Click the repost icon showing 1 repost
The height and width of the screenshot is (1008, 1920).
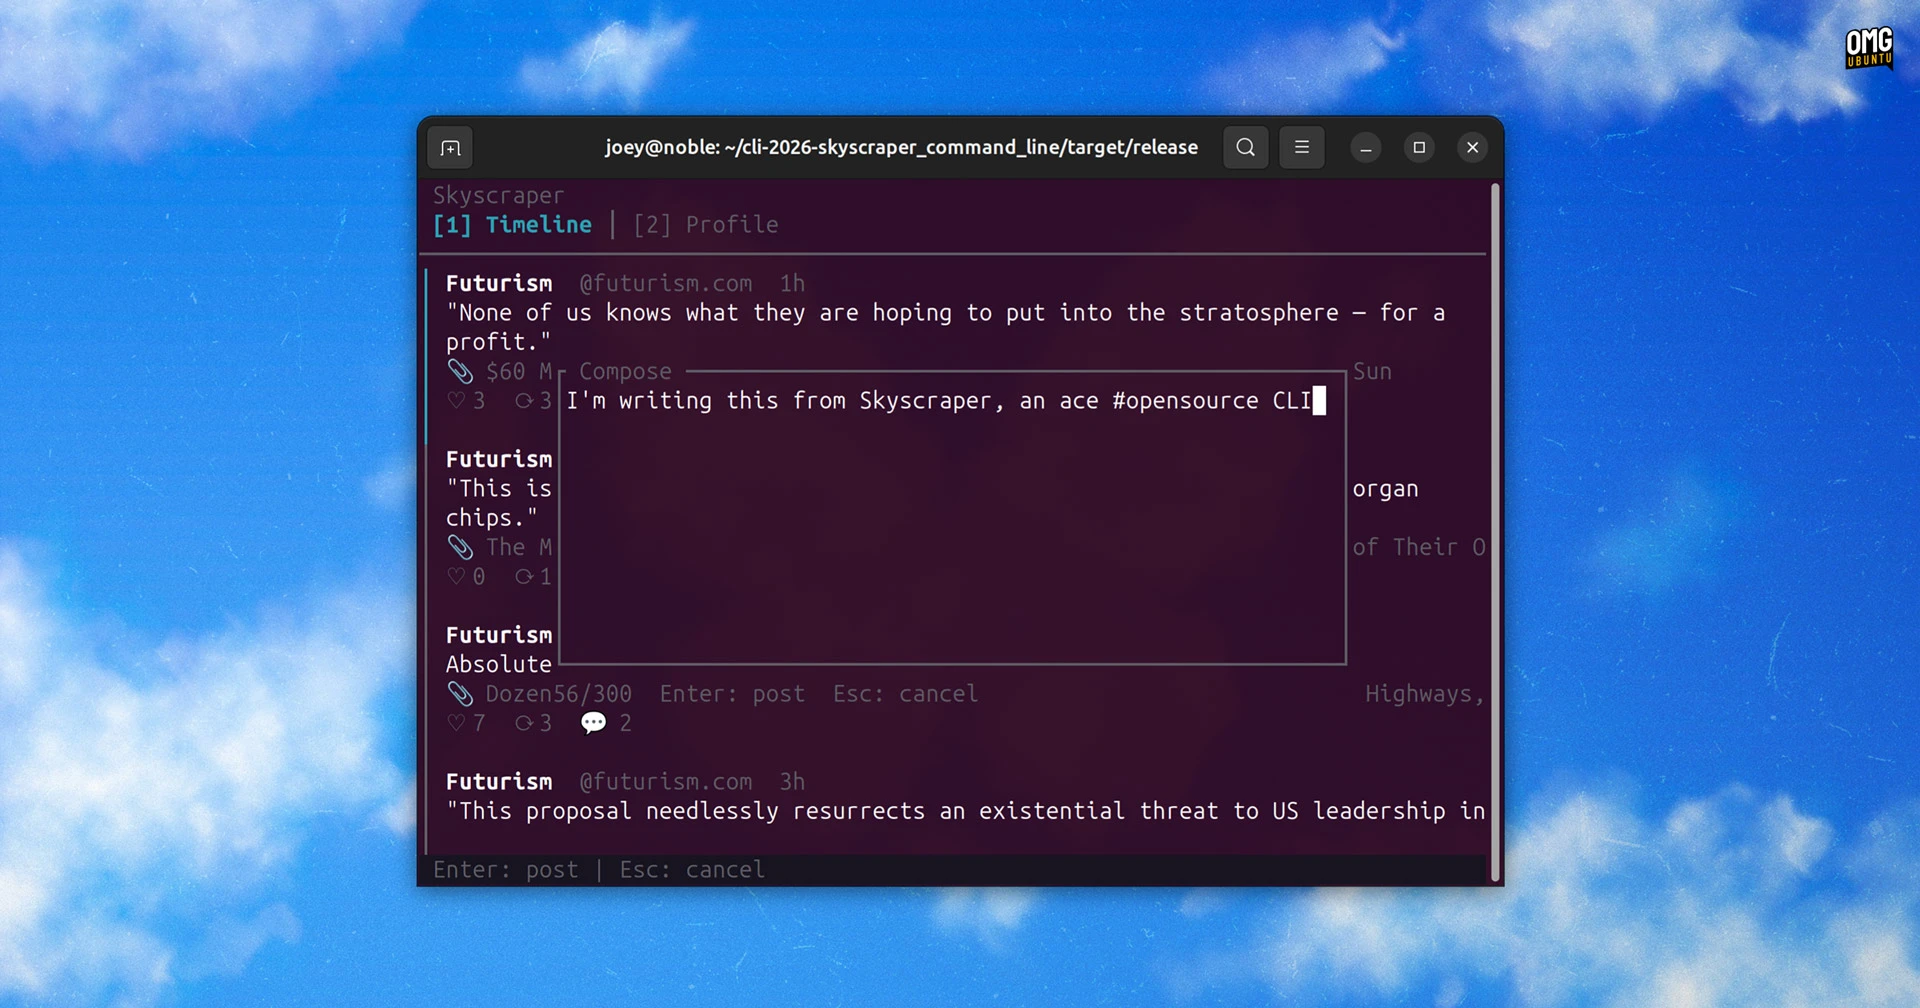point(523,577)
